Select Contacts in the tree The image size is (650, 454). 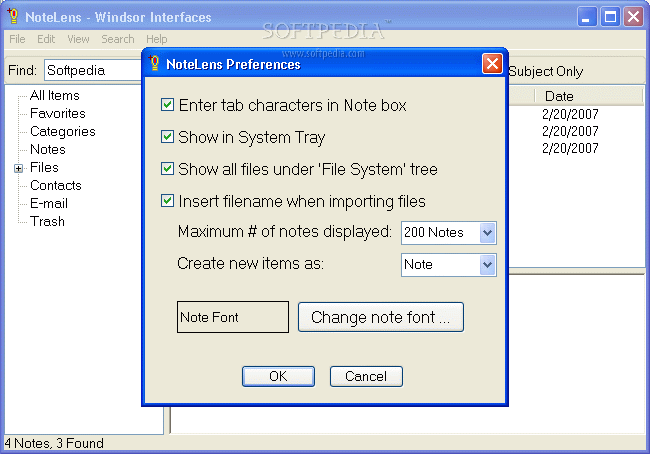point(56,185)
